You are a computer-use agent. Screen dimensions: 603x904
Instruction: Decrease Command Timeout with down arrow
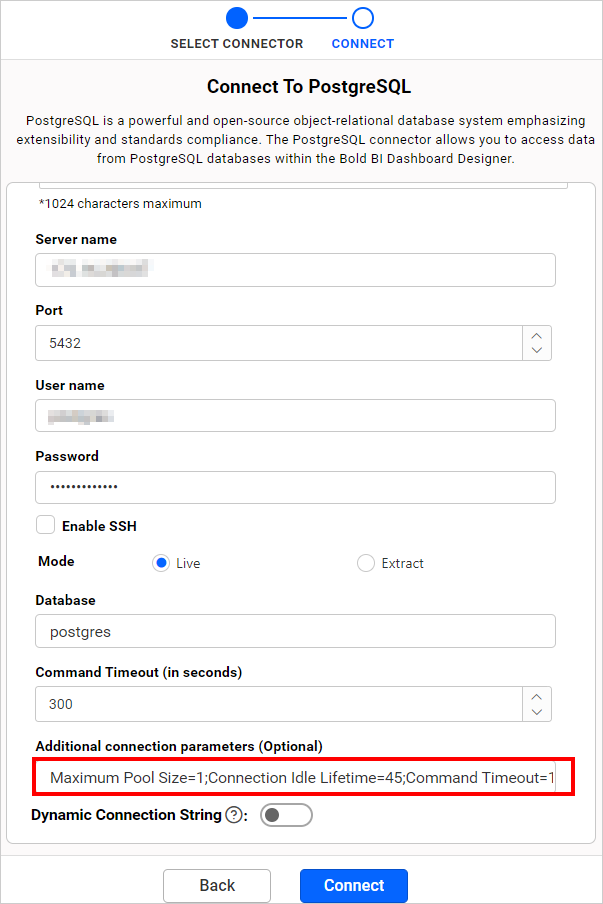point(537,711)
